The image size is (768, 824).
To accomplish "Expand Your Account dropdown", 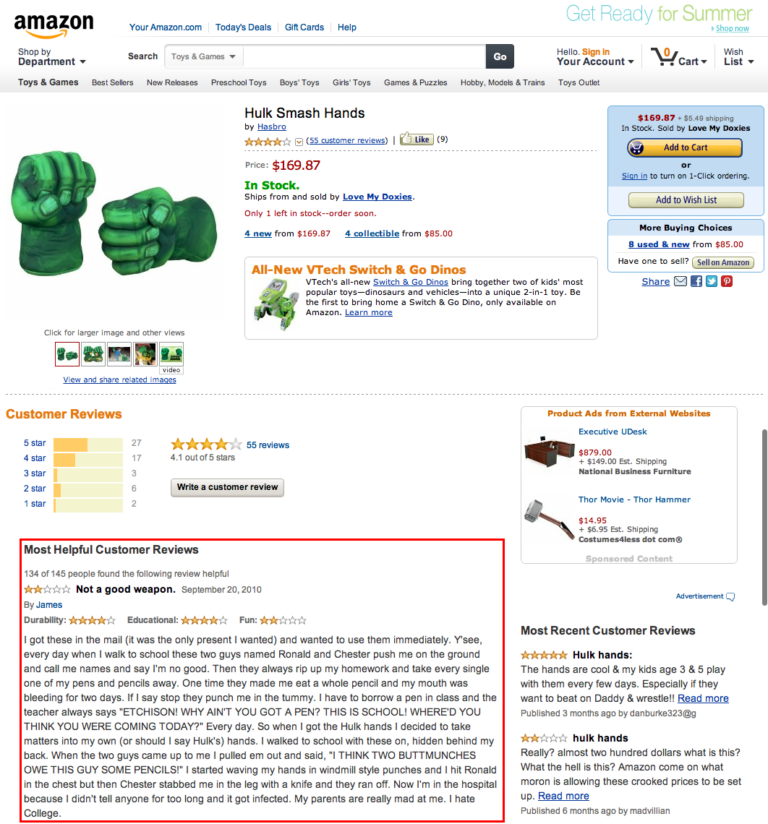I will click(595, 57).
